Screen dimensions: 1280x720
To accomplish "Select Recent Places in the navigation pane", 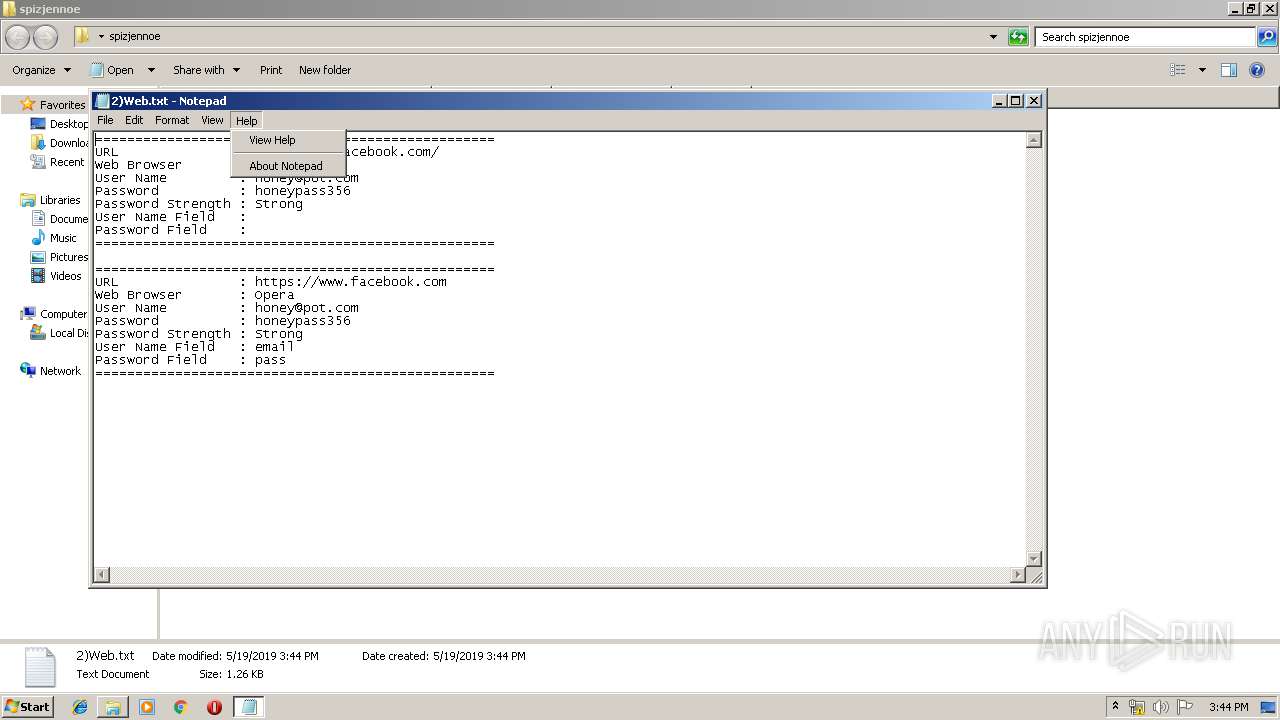I will pos(59,162).
